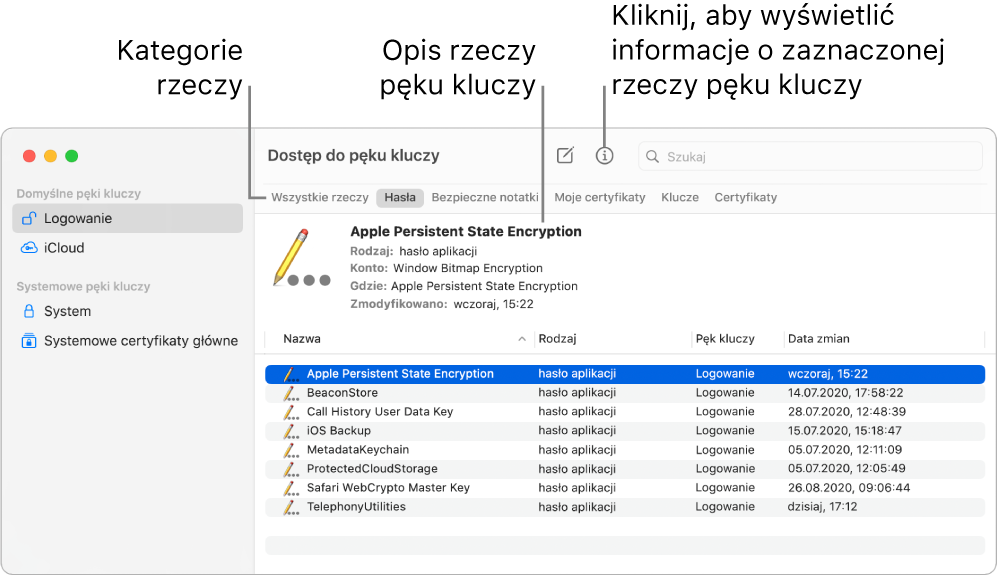The image size is (998, 575).
Task: Click the pencil icon beside iOS Backup
Action: [x=290, y=431]
